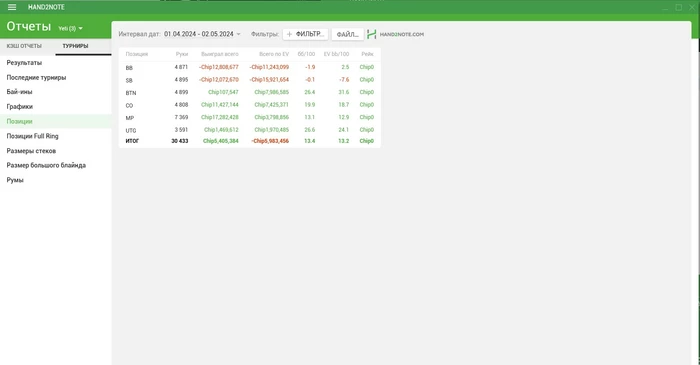Open the Графики report
Viewport: 700px width, 365px height.
tap(20, 107)
